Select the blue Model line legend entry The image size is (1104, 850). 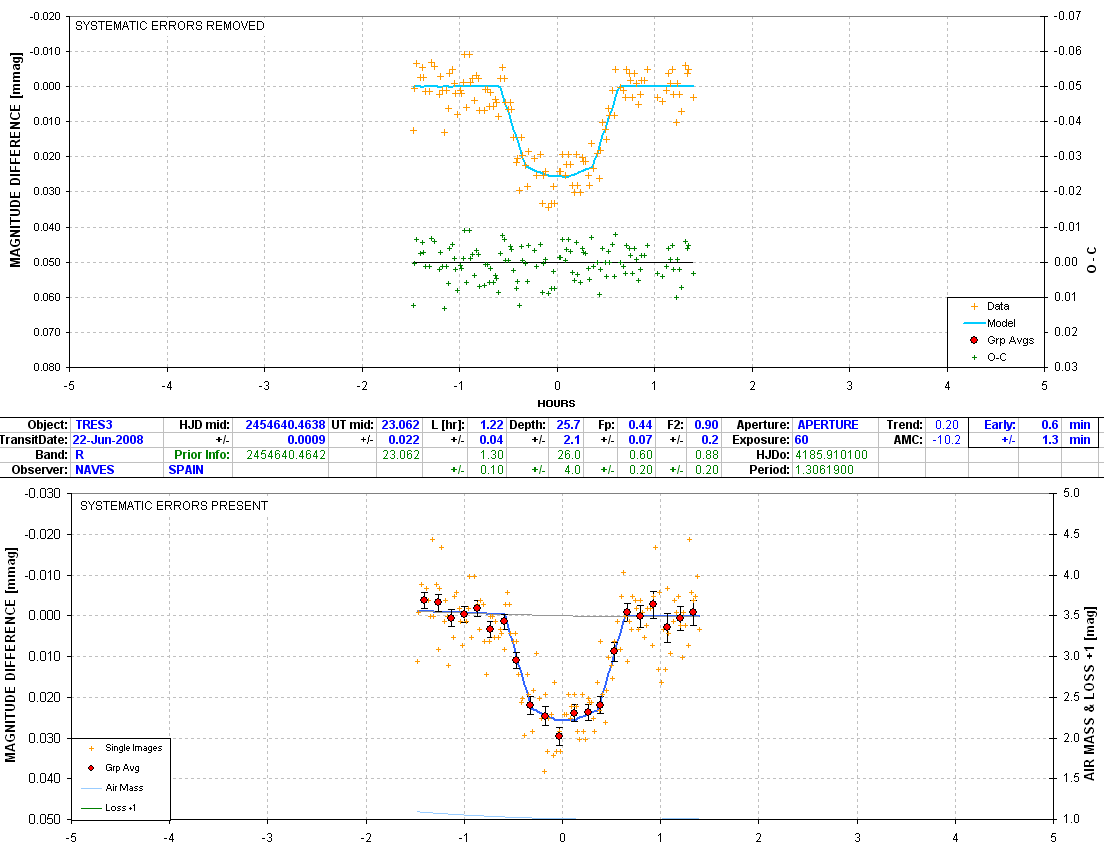click(972, 323)
